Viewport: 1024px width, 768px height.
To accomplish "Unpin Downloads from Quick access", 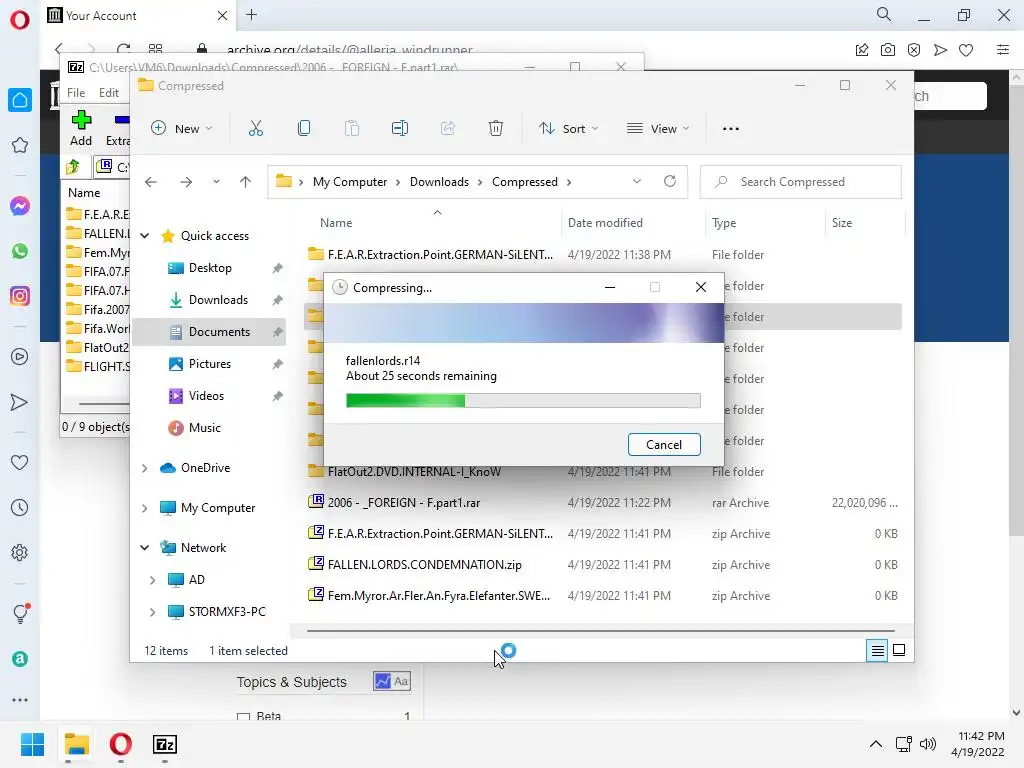I will point(278,300).
